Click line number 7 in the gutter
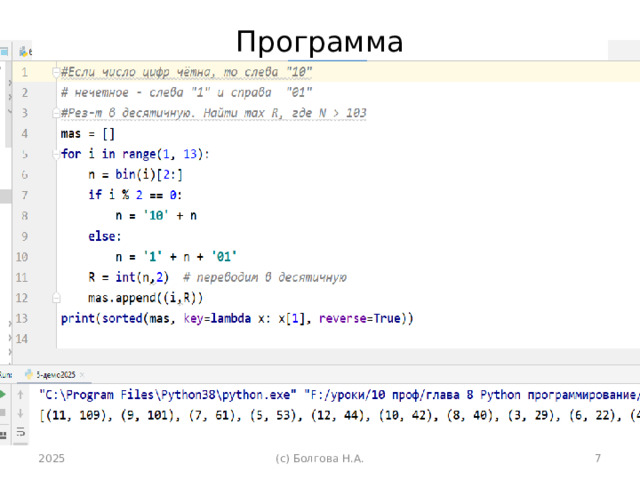 [x=24, y=195]
